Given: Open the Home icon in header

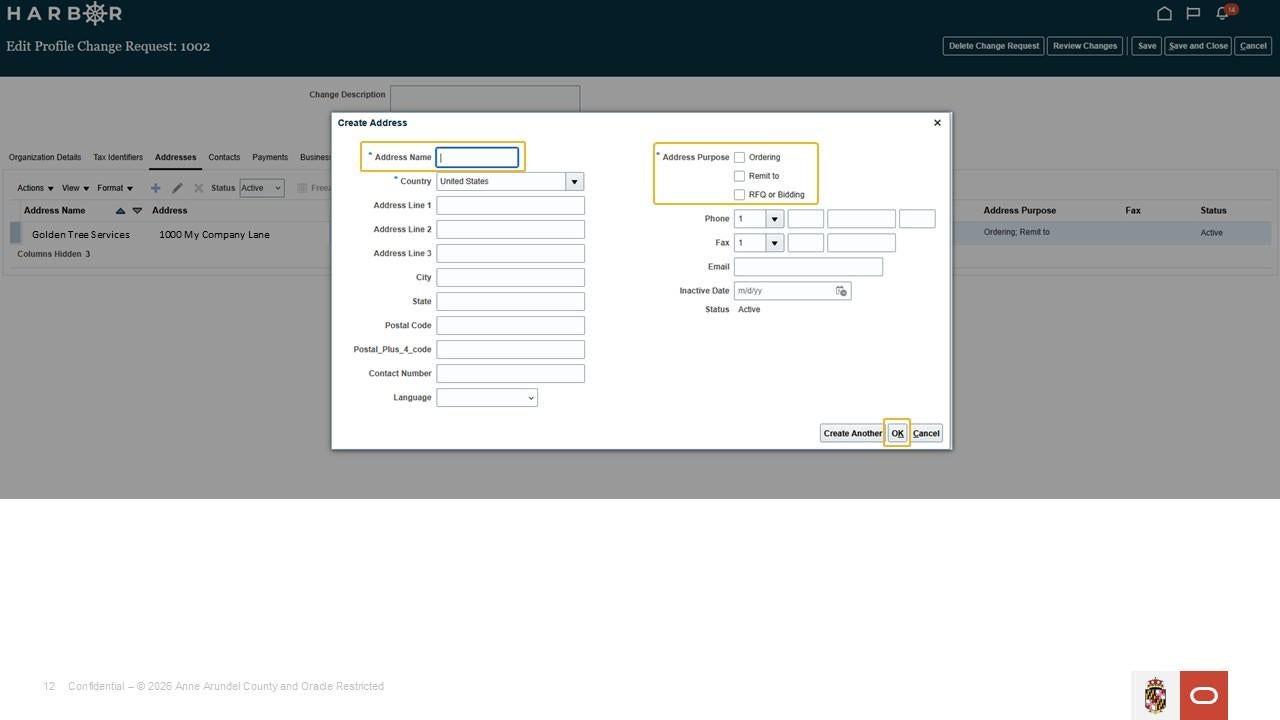Looking at the screenshot, I should pos(1164,13).
